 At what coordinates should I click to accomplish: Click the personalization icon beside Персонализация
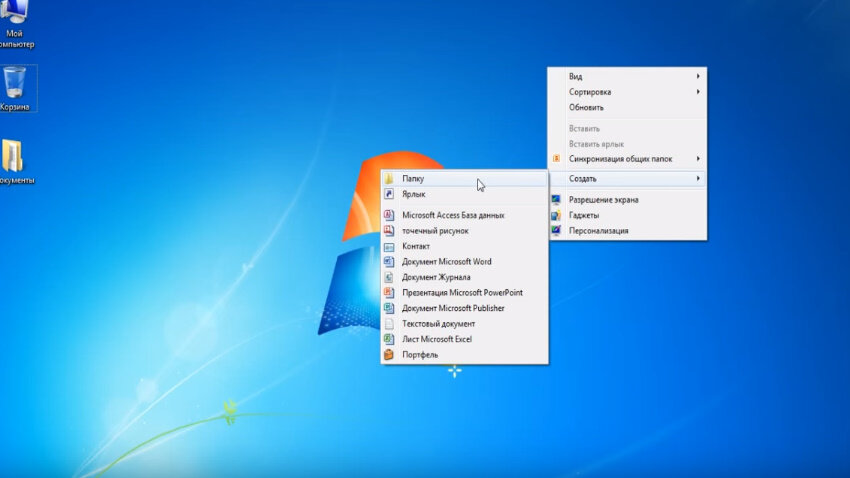(x=556, y=230)
